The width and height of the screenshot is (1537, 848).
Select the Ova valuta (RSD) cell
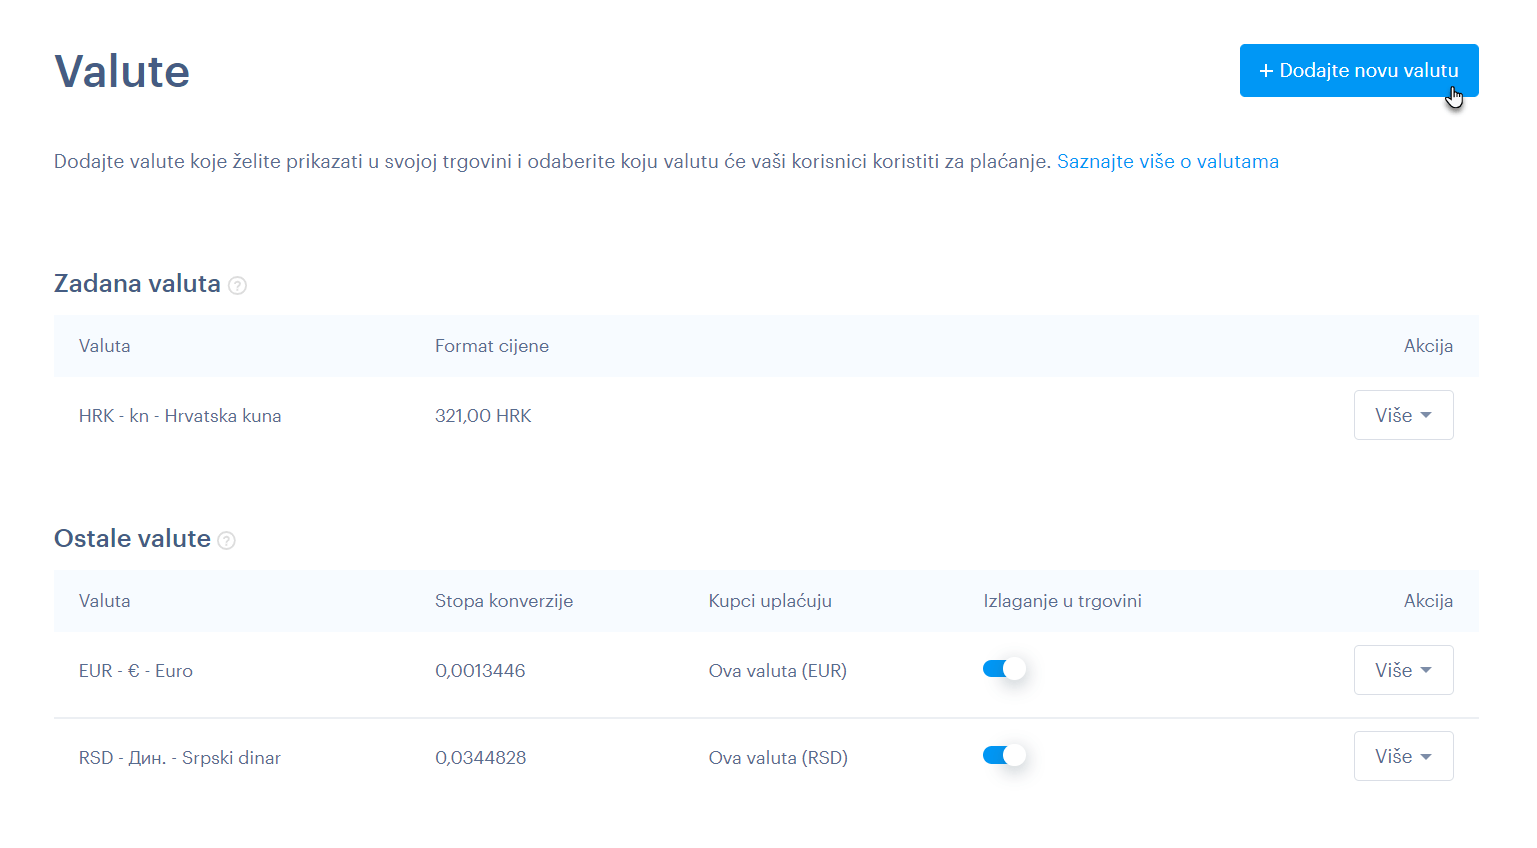pyautogui.click(x=778, y=758)
